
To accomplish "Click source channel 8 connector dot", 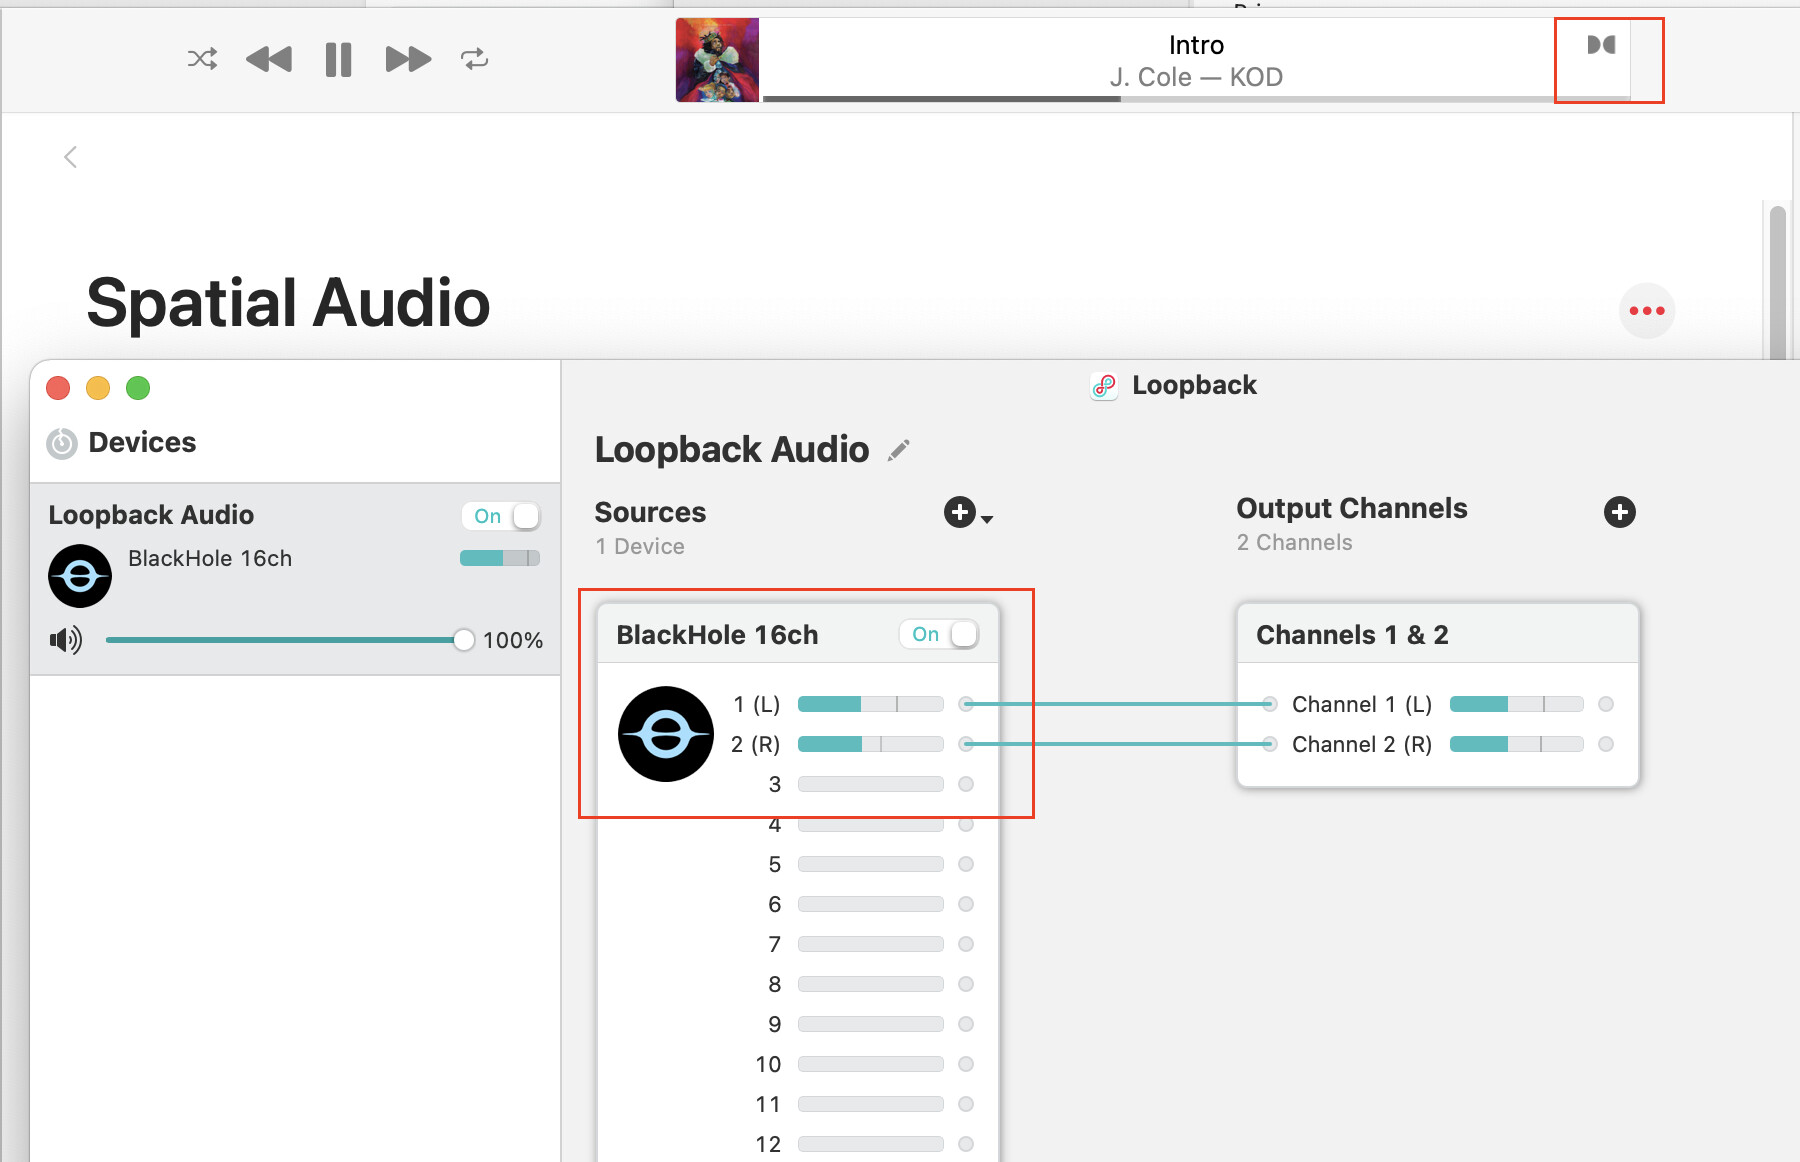I will tap(966, 984).
